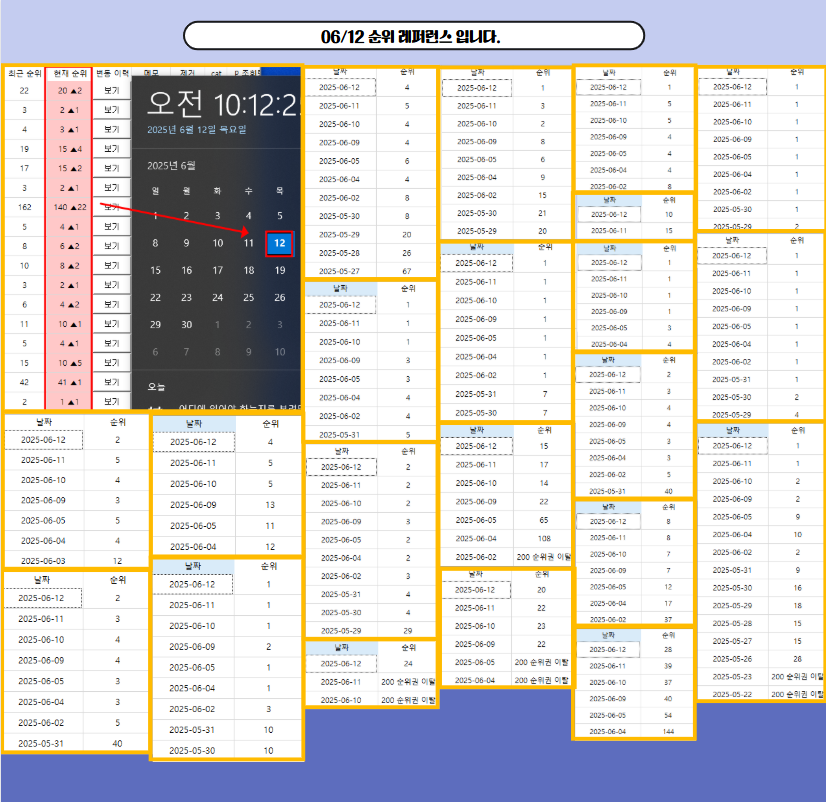This screenshot has height=802, width=826.
Task: Select date 29 in the calendar
Action: pyautogui.click(x=155, y=325)
